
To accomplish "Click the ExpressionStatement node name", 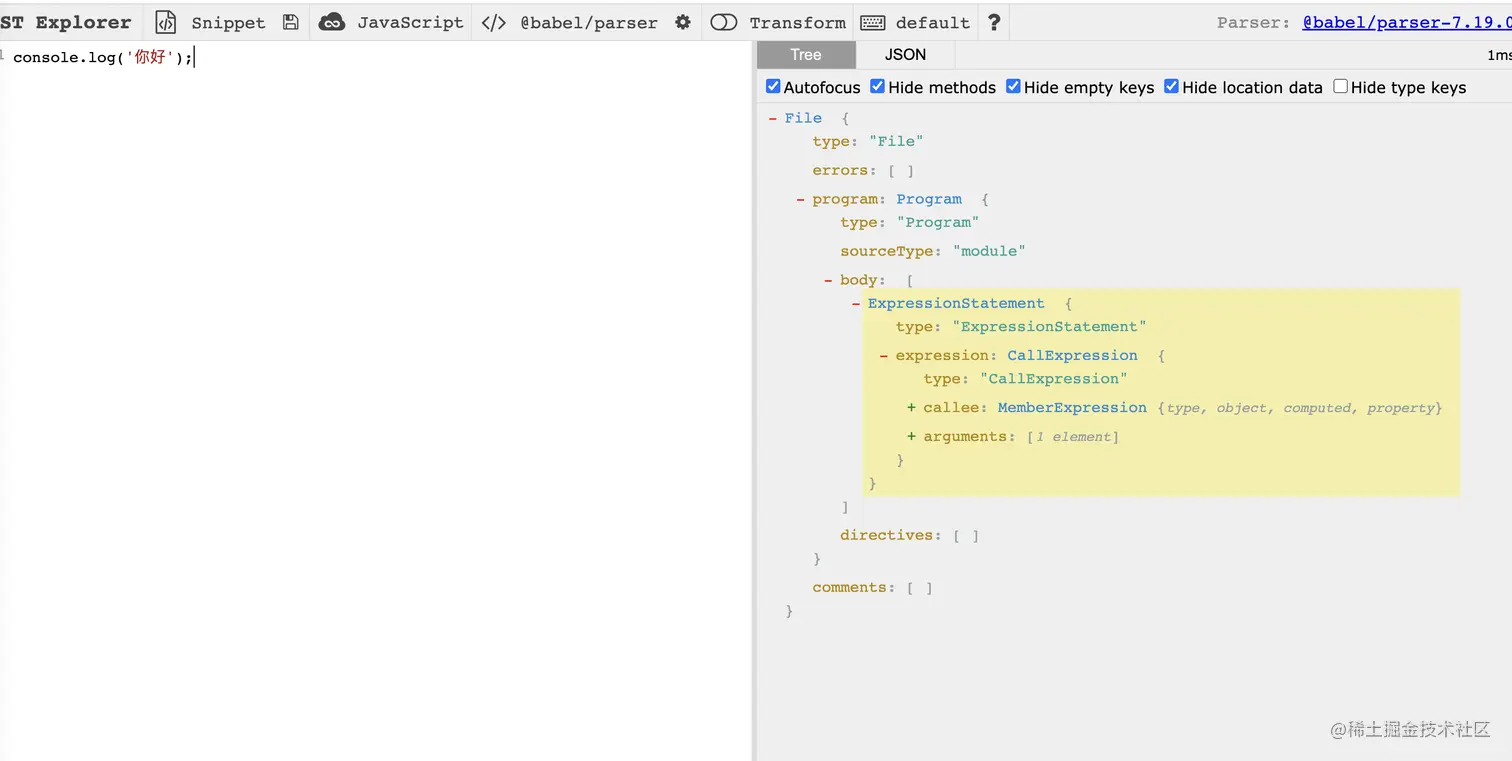I will (956, 303).
